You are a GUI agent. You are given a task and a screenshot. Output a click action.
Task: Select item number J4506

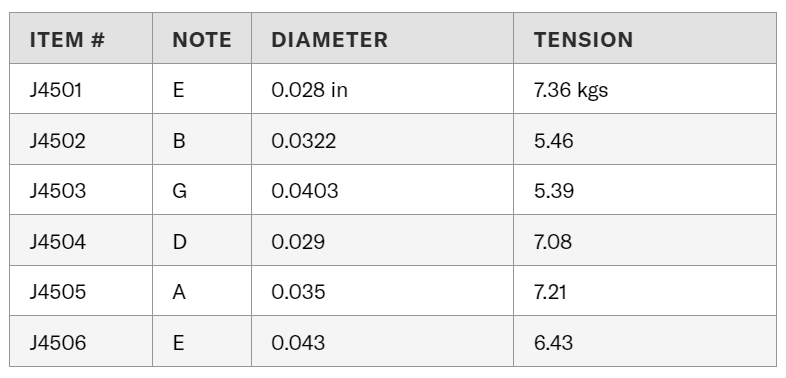58,342
